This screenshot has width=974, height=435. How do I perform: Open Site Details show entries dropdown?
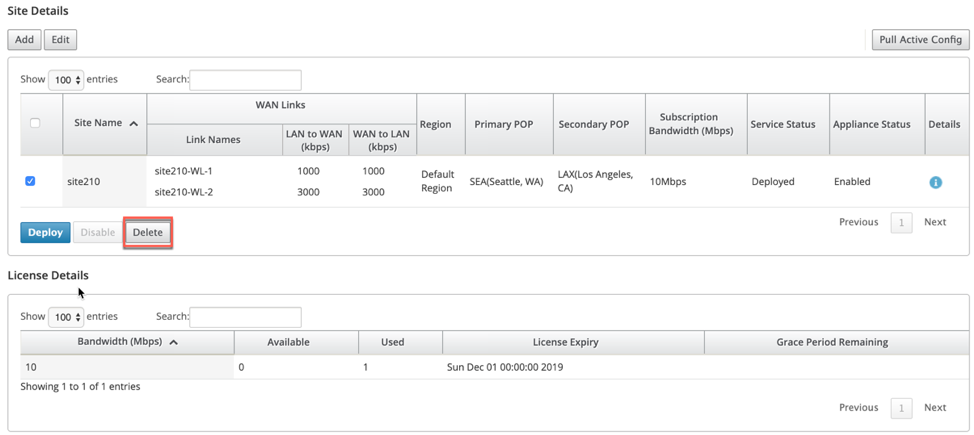coord(66,80)
